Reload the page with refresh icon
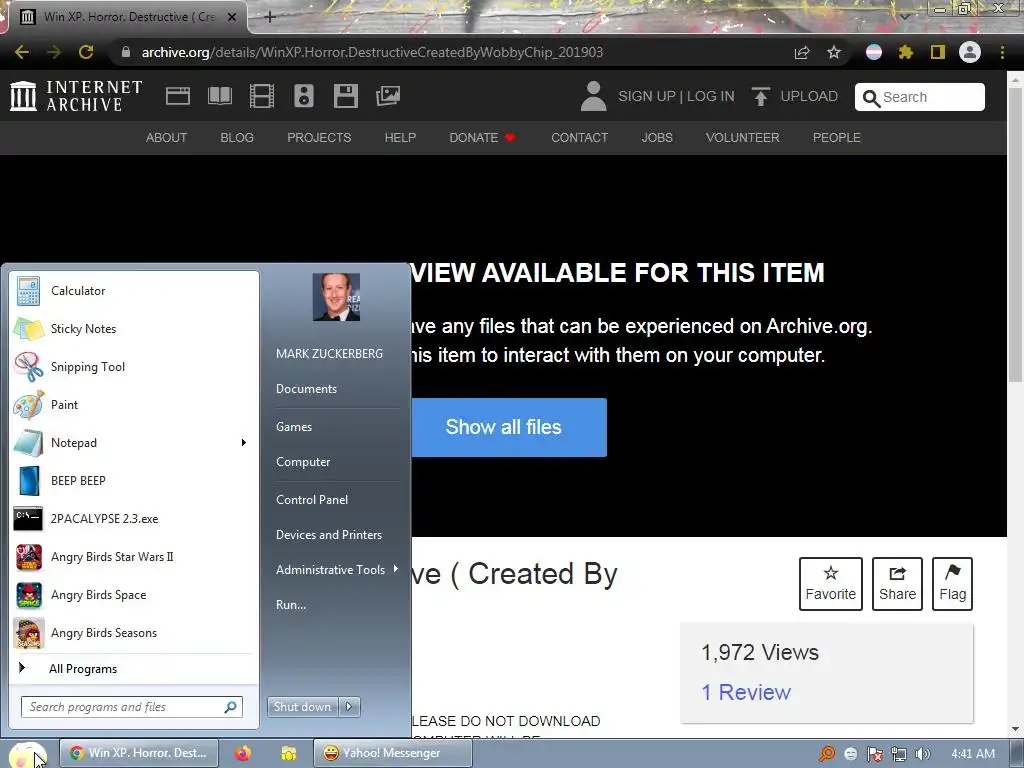This screenshot has width=1024, height=768. click(x=86, y=52)
